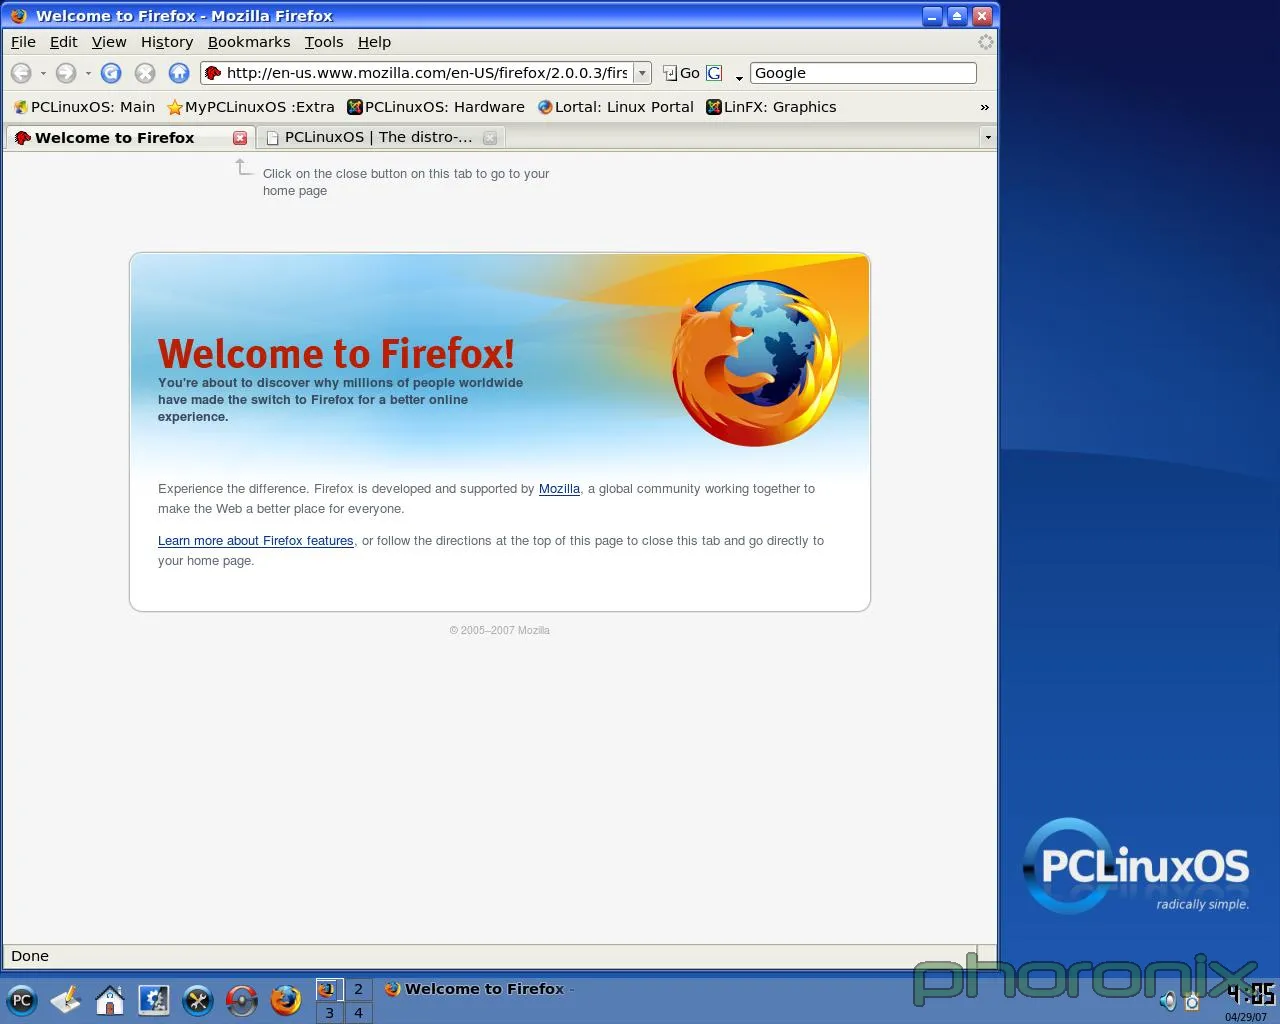The height and width of the screenshot is (1024, 1280).
Task: Open the Help menu
Action: [374, 42]
